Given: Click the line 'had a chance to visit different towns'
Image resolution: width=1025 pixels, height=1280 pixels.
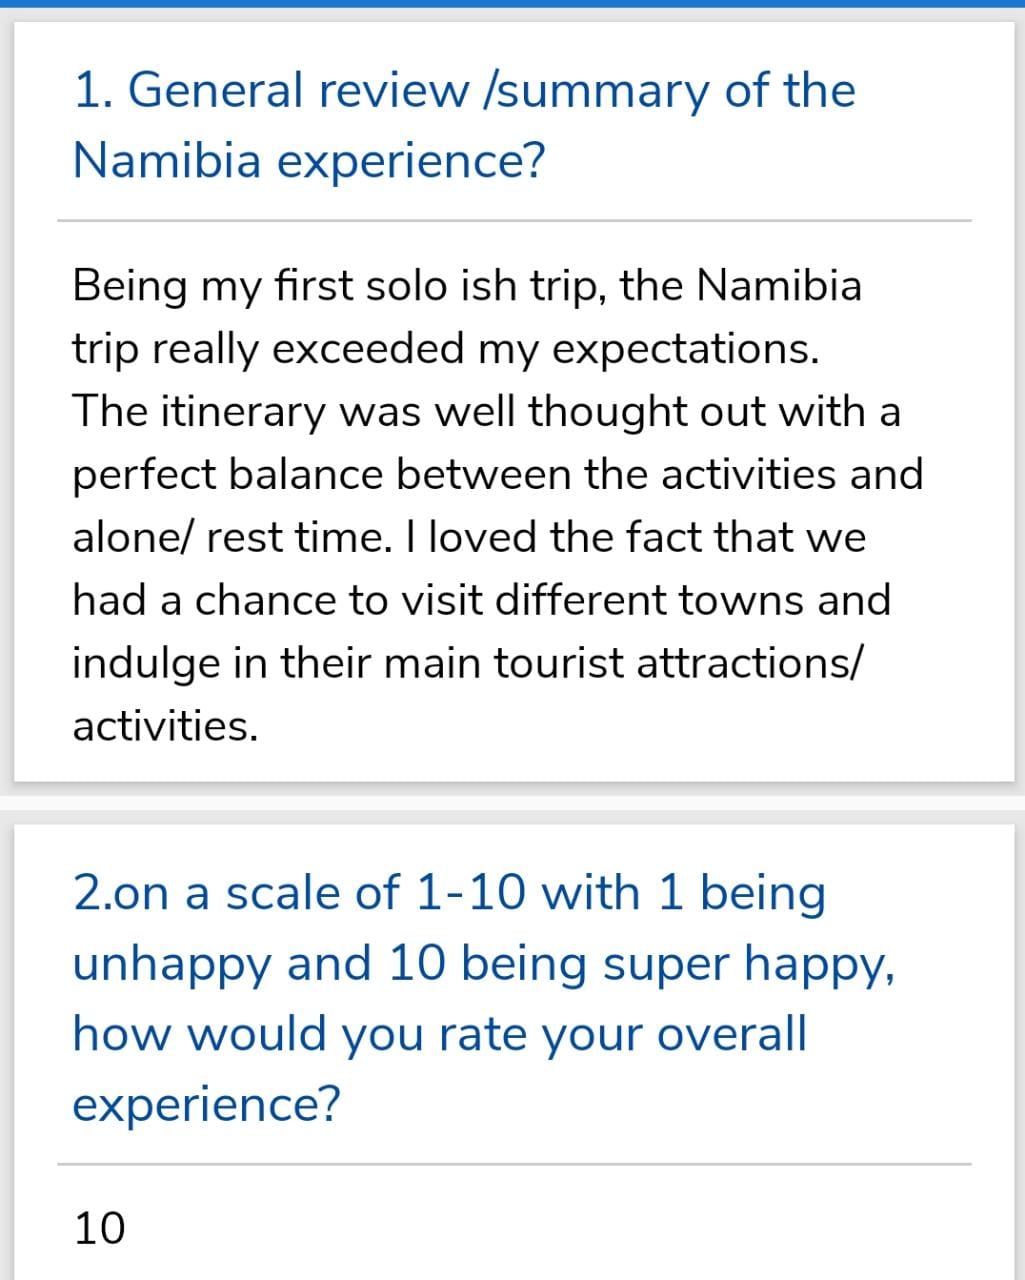Looking at the screenshot, I should (482, 600).
